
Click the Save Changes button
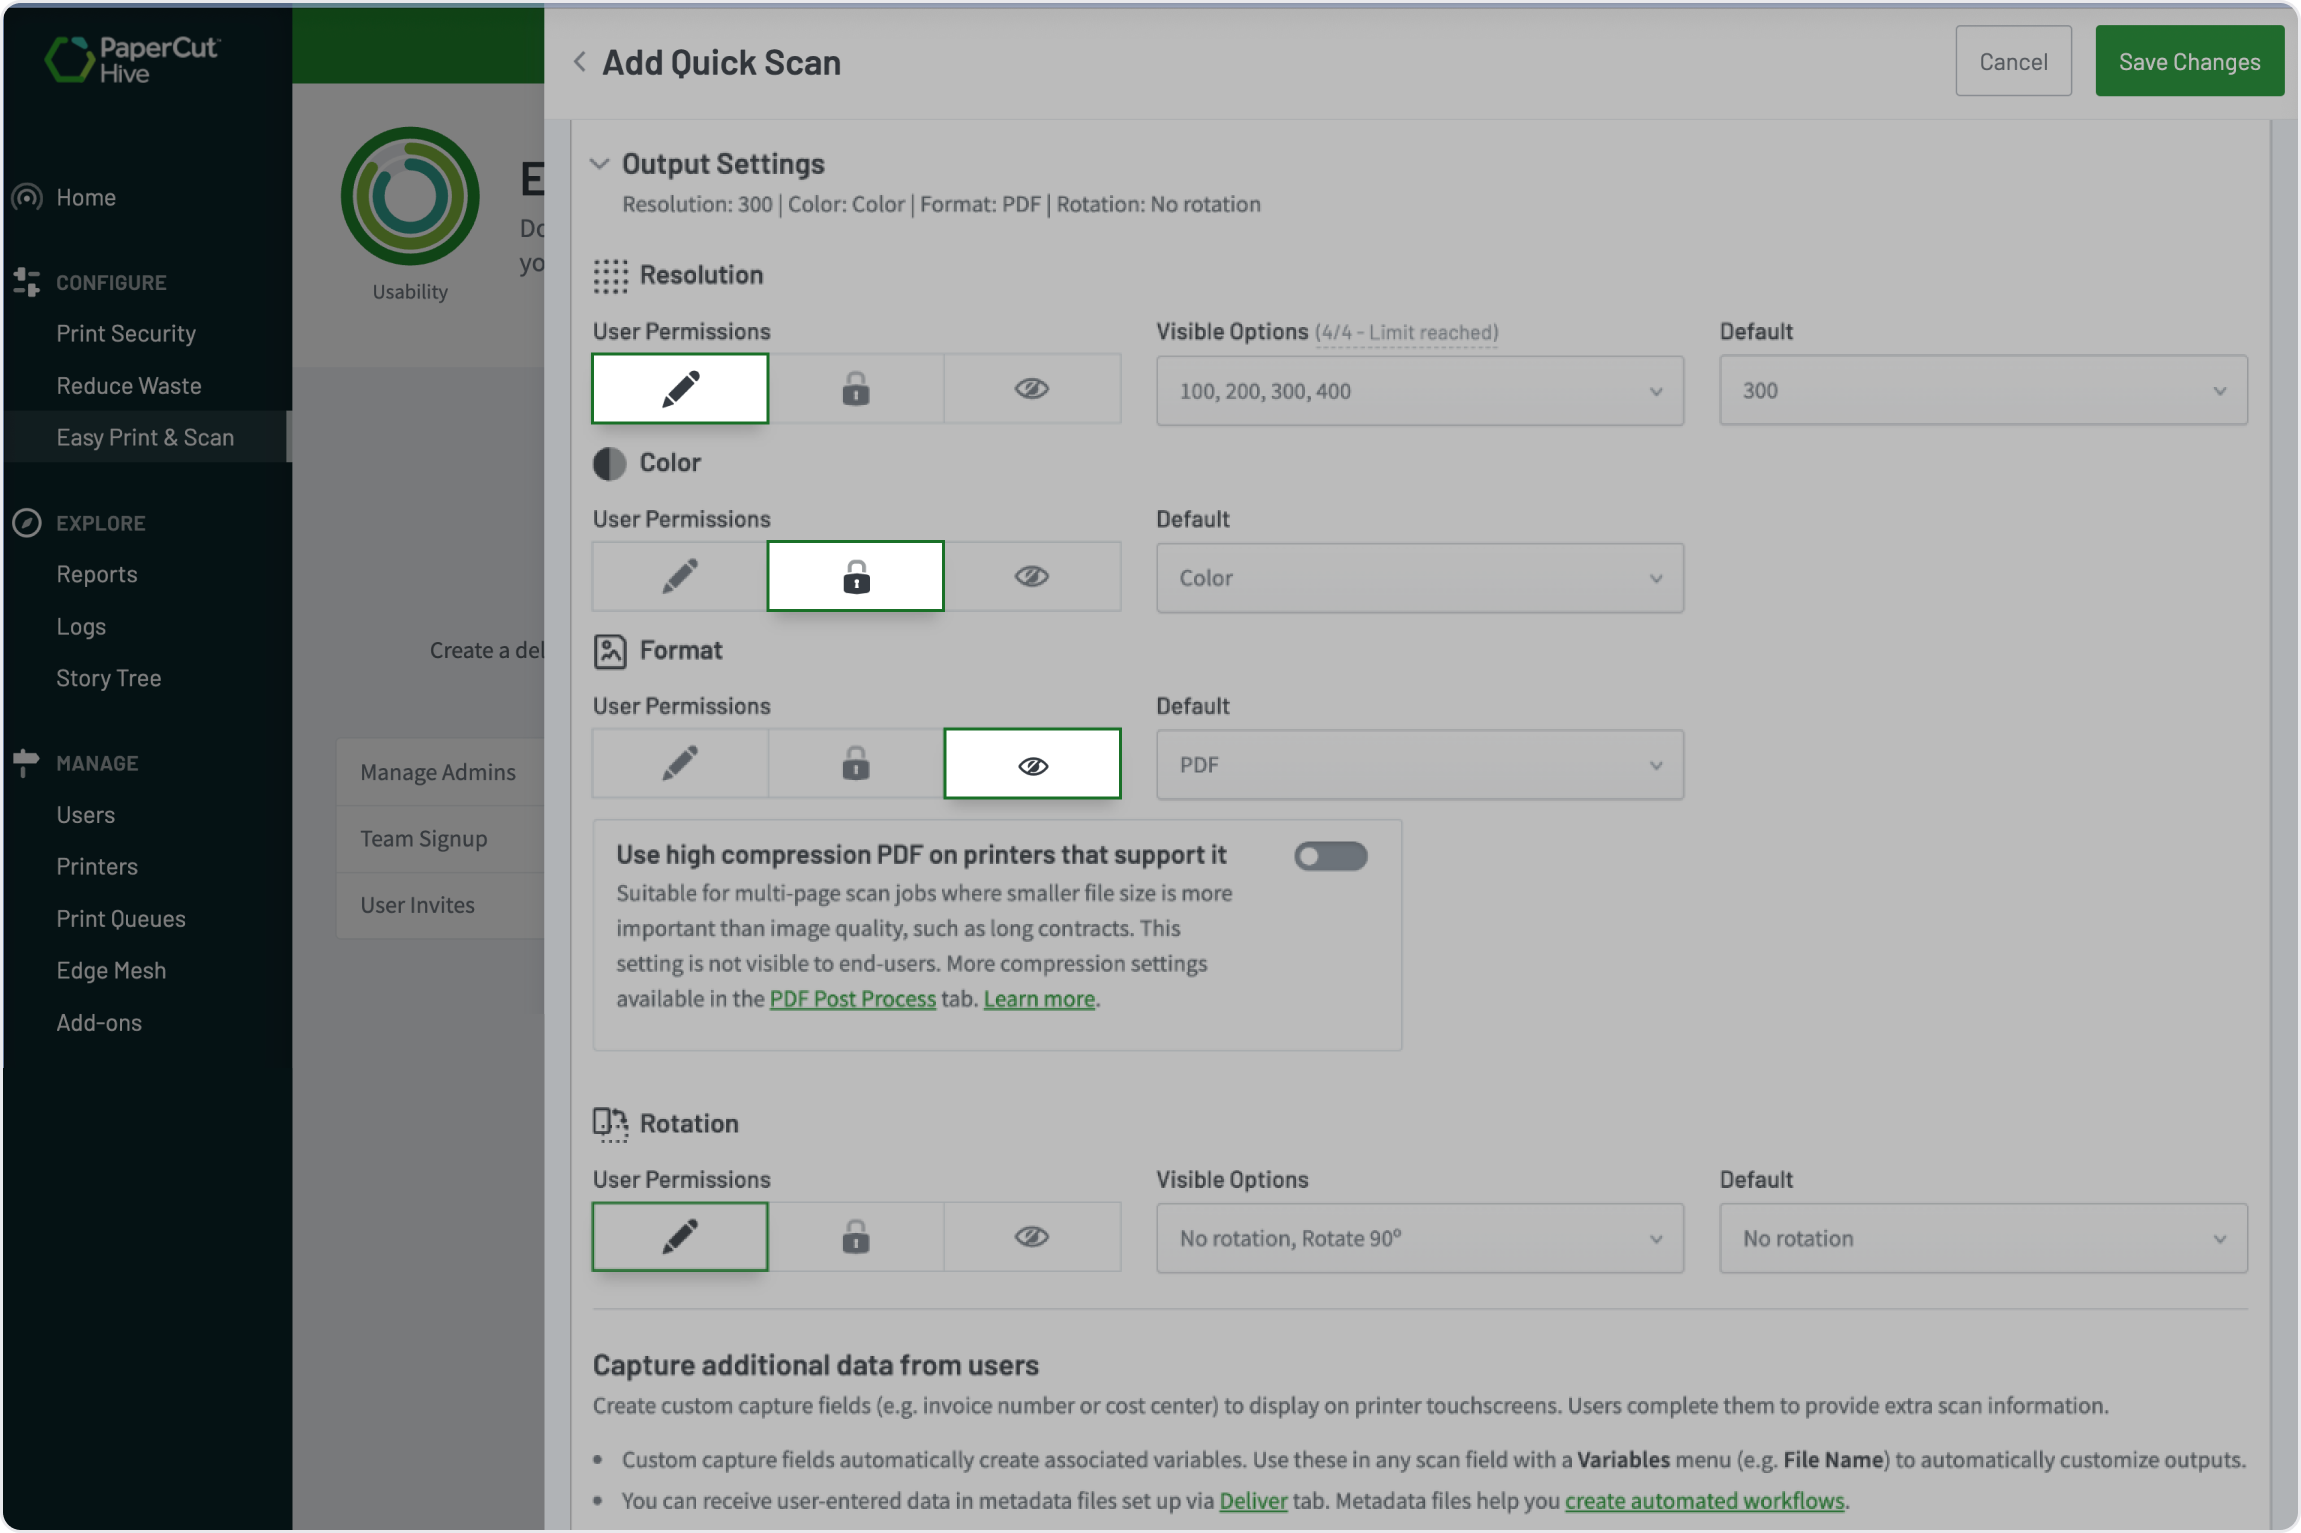(2189, 60)
